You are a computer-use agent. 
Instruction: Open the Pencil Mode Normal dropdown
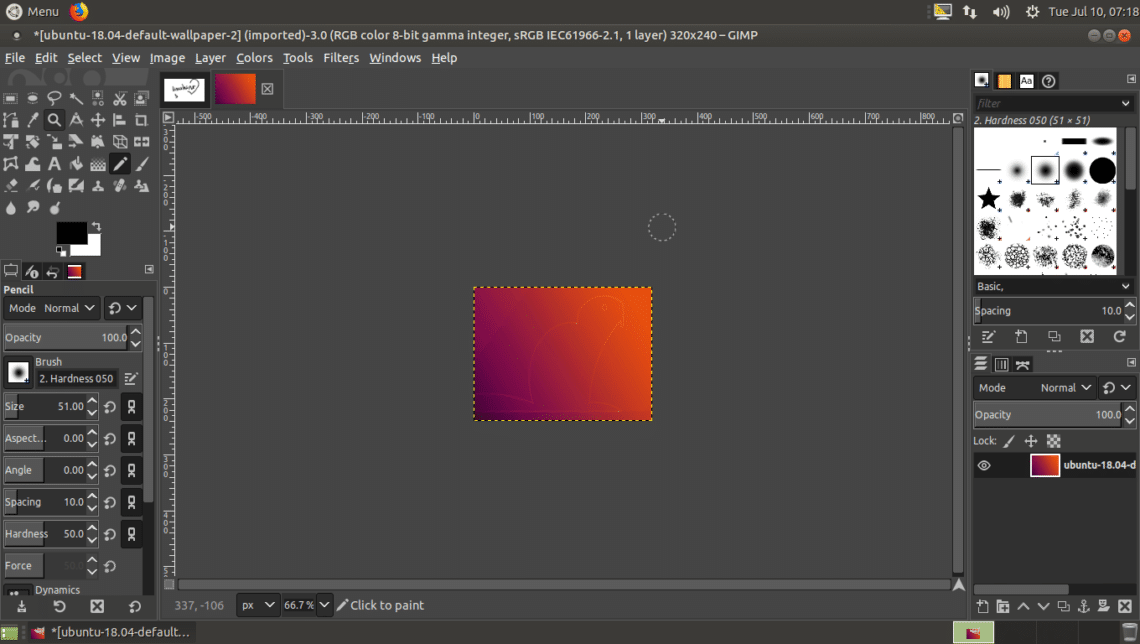(x=69, y=308)
